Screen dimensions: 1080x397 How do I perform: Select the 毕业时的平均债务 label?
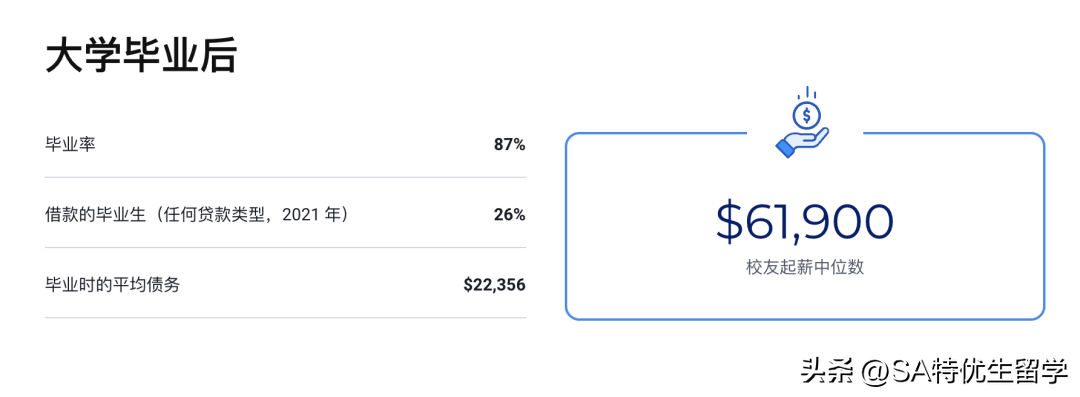click(x=112, y=285)
